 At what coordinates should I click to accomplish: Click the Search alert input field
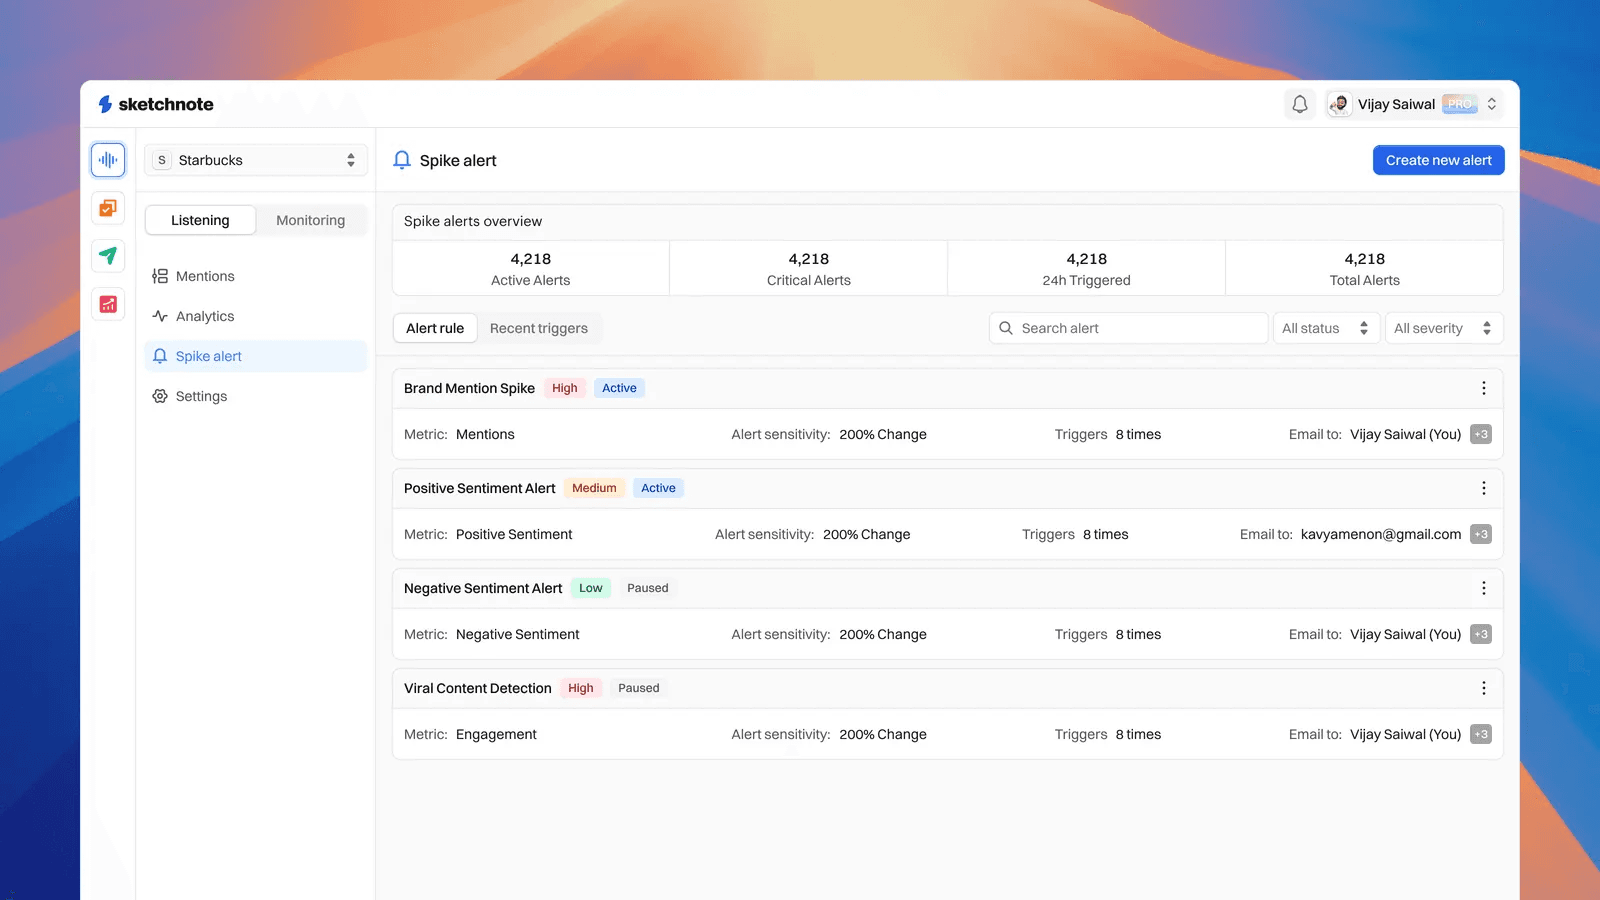tap(1129, 328)
